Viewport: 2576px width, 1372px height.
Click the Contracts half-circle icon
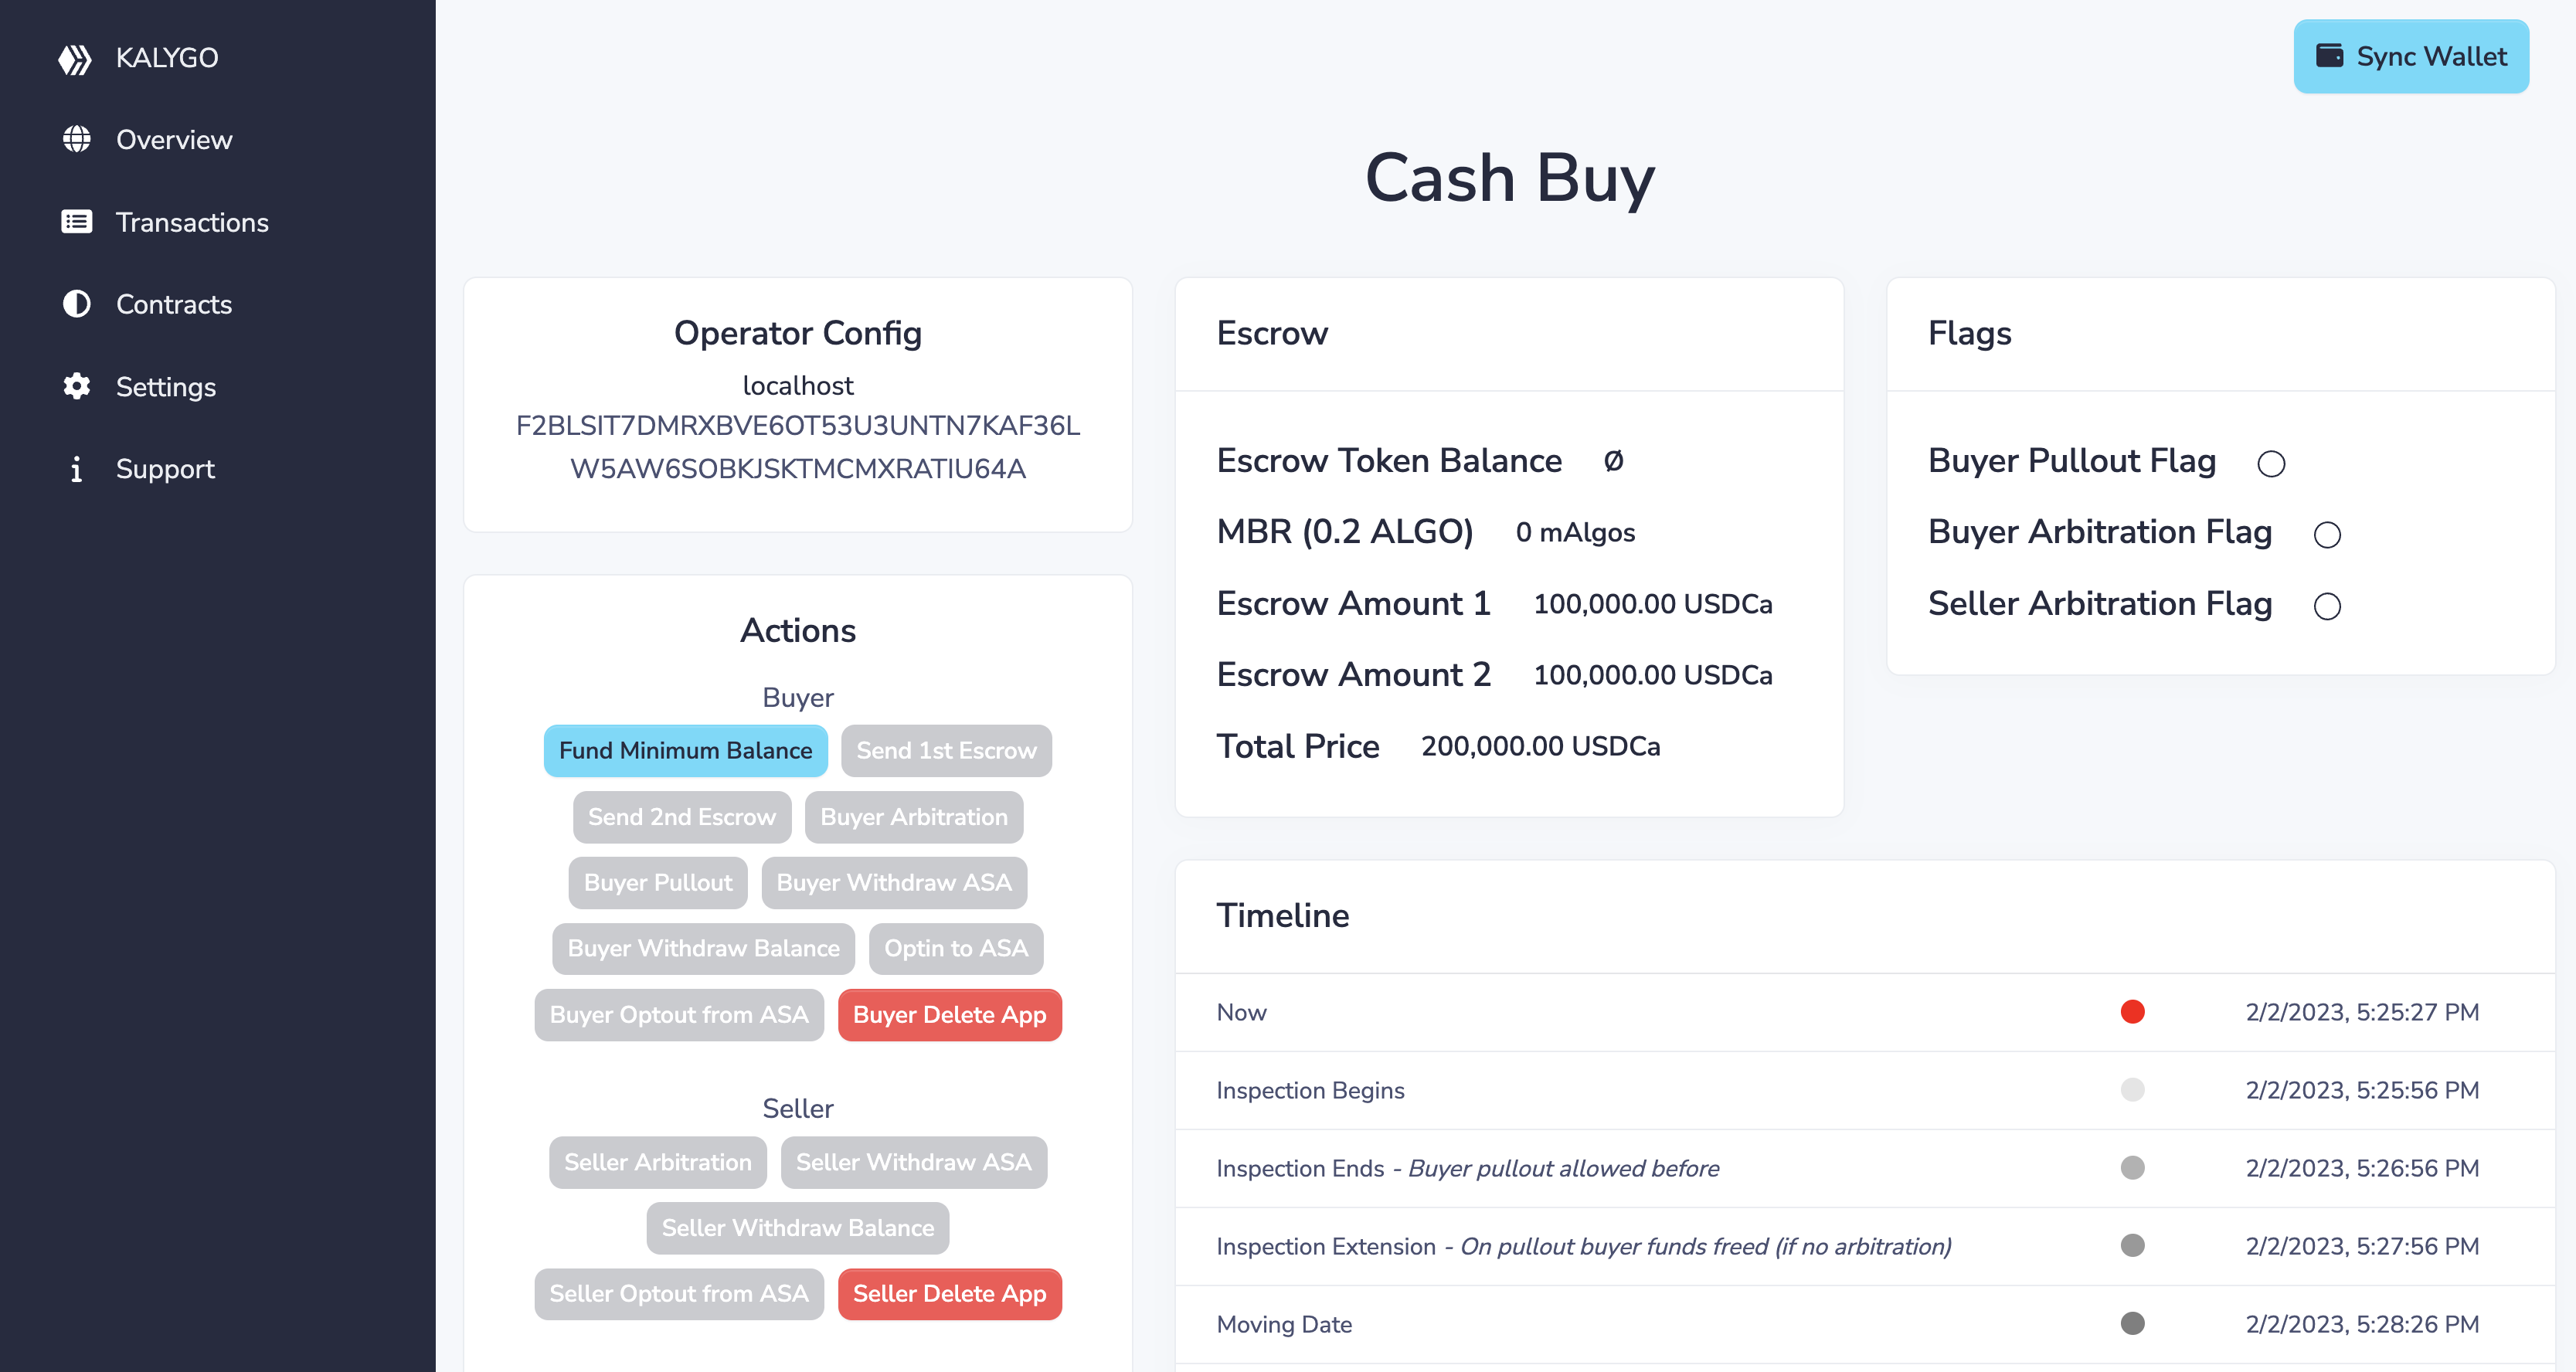(76, 304)
